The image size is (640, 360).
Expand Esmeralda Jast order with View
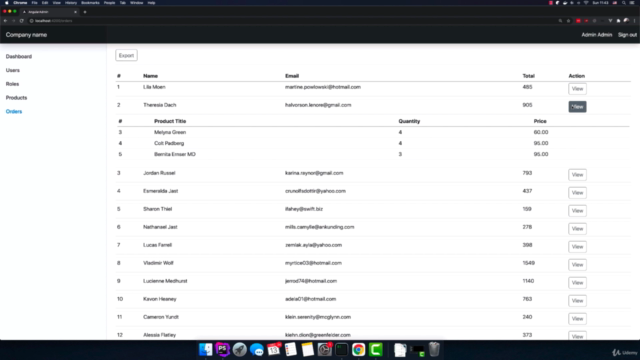tap(578, 193)
